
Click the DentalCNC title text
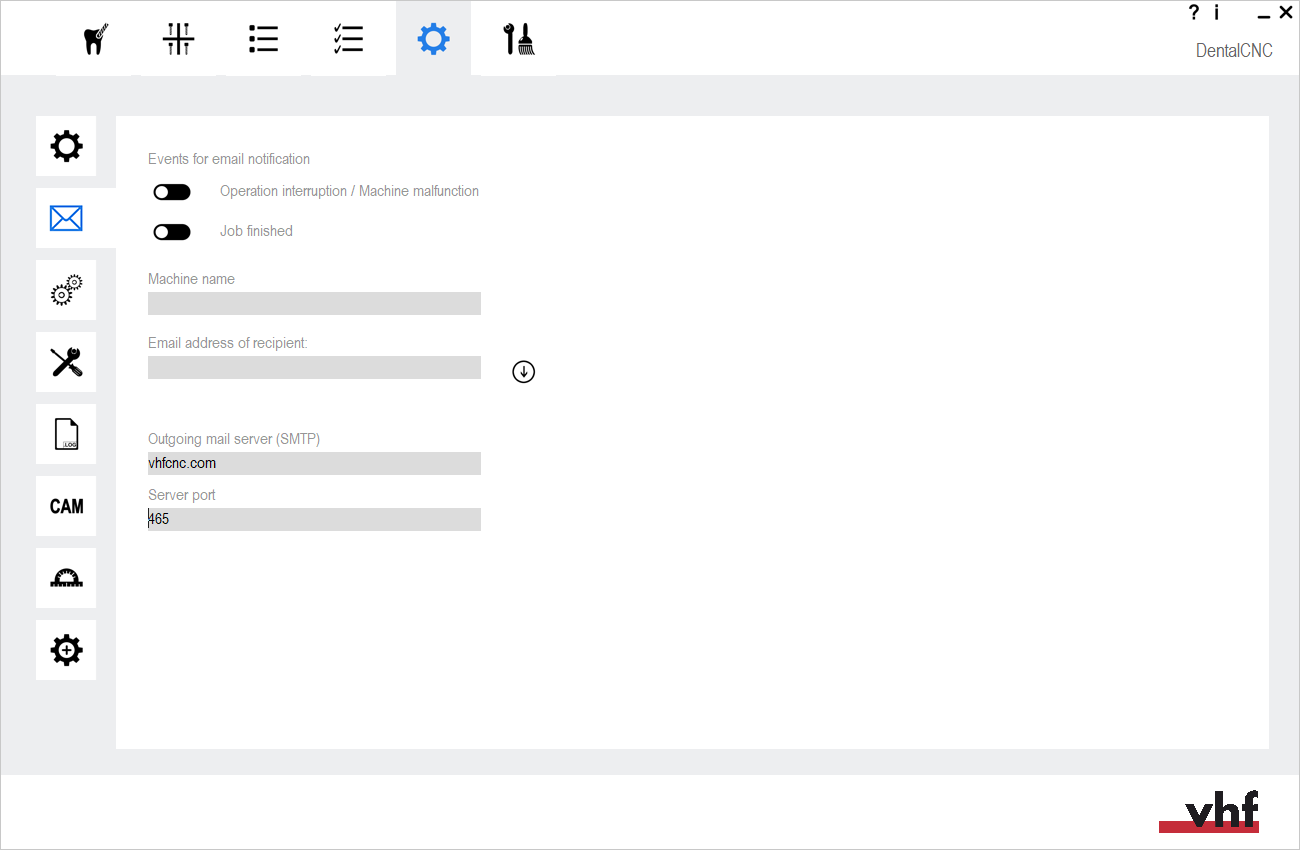coord(1234,50)
